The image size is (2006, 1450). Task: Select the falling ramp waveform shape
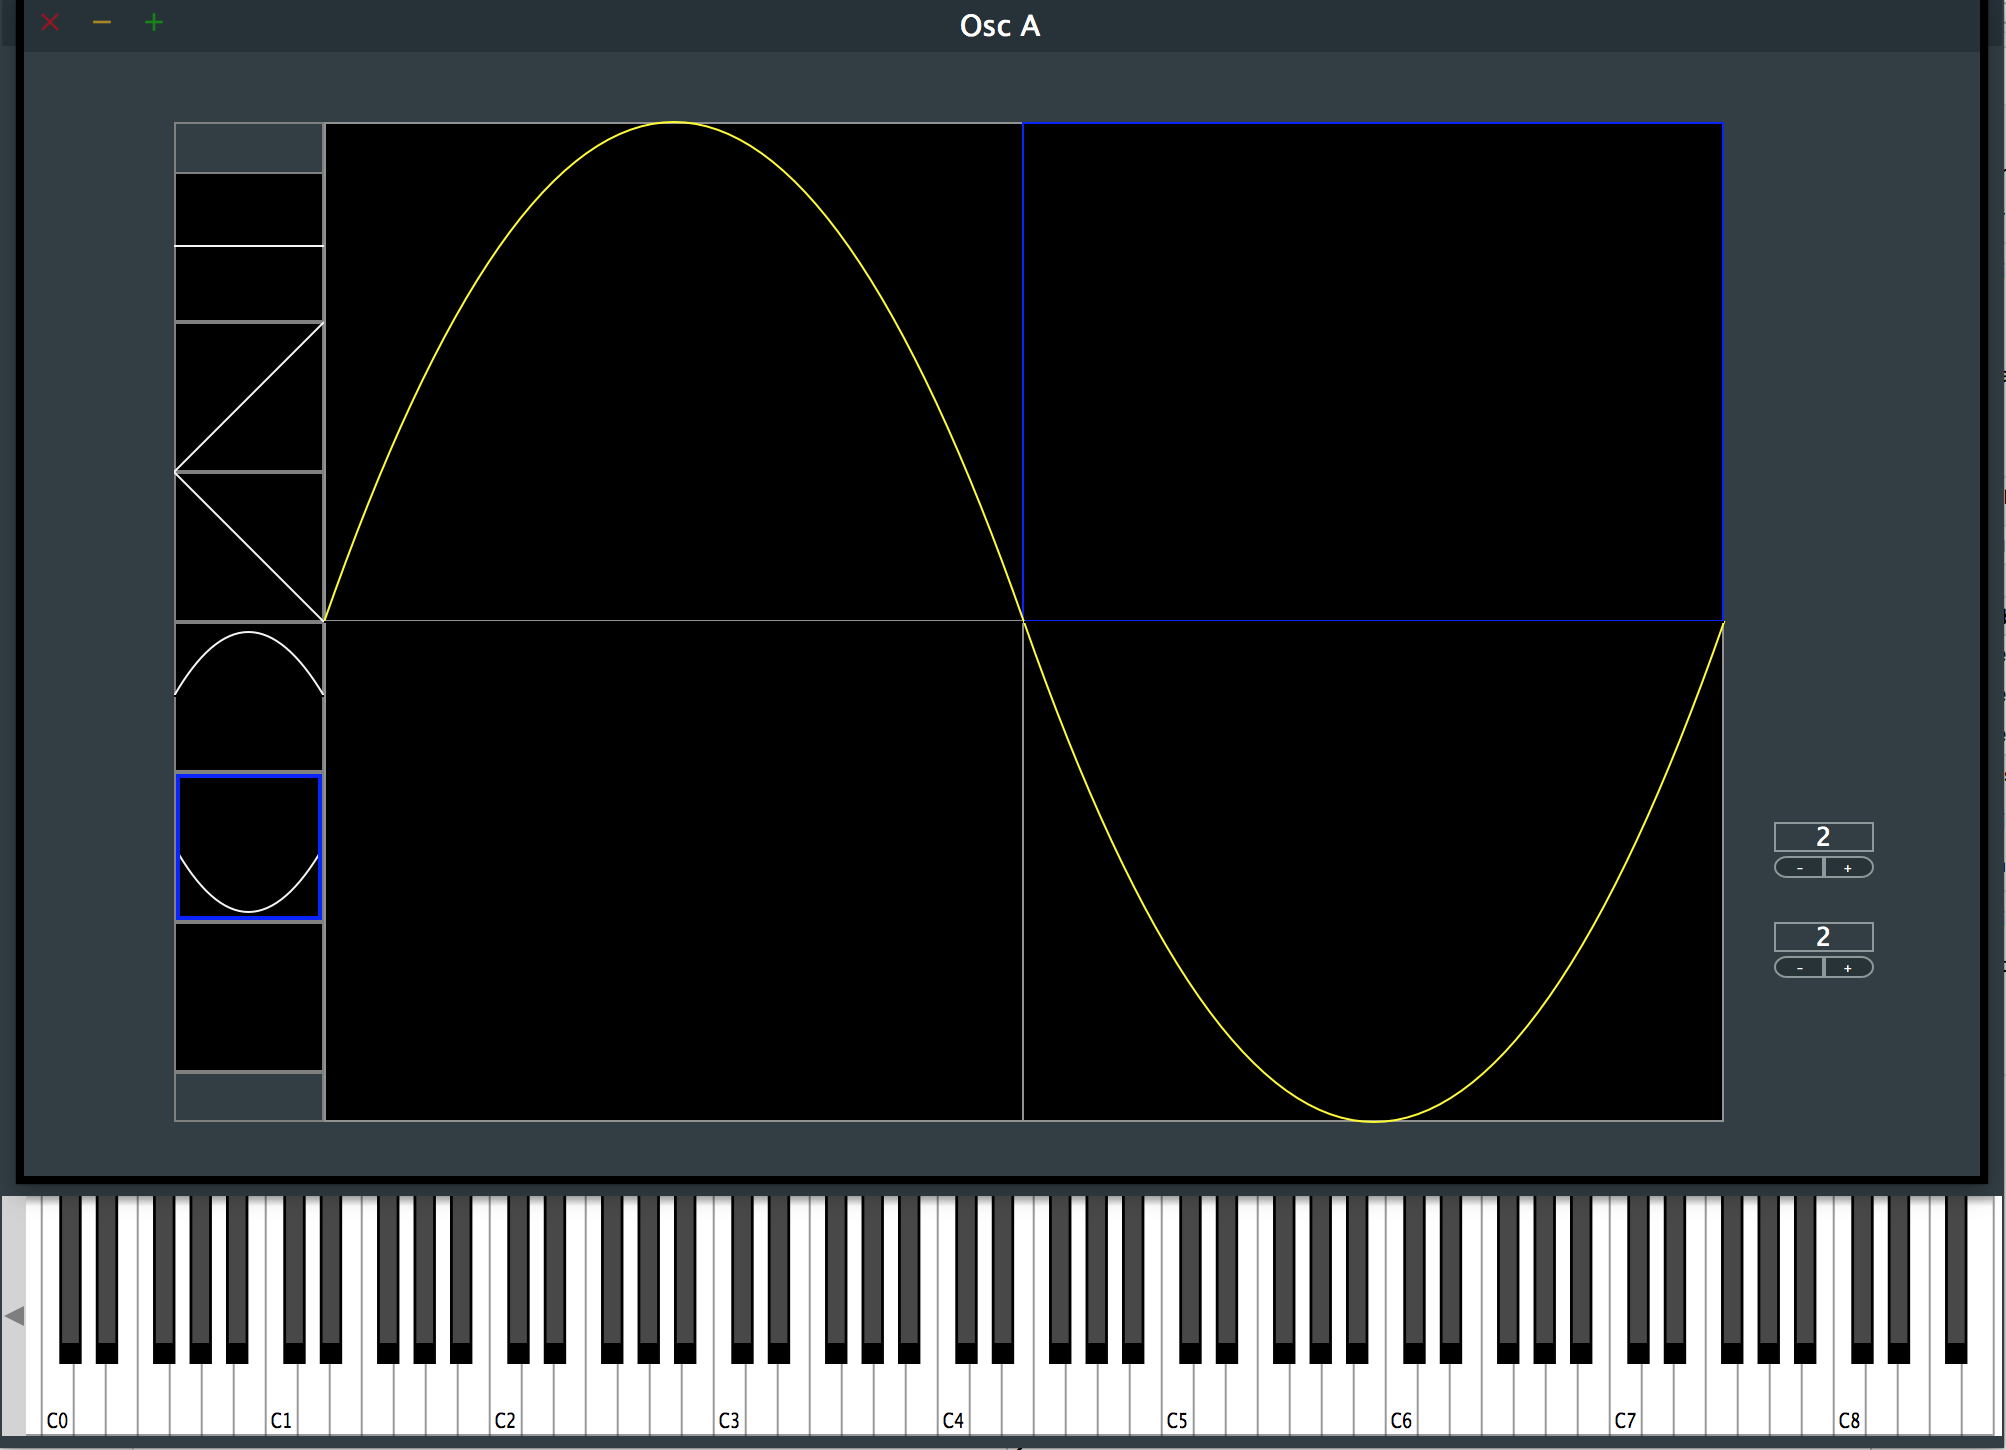[x=249, y=547]
